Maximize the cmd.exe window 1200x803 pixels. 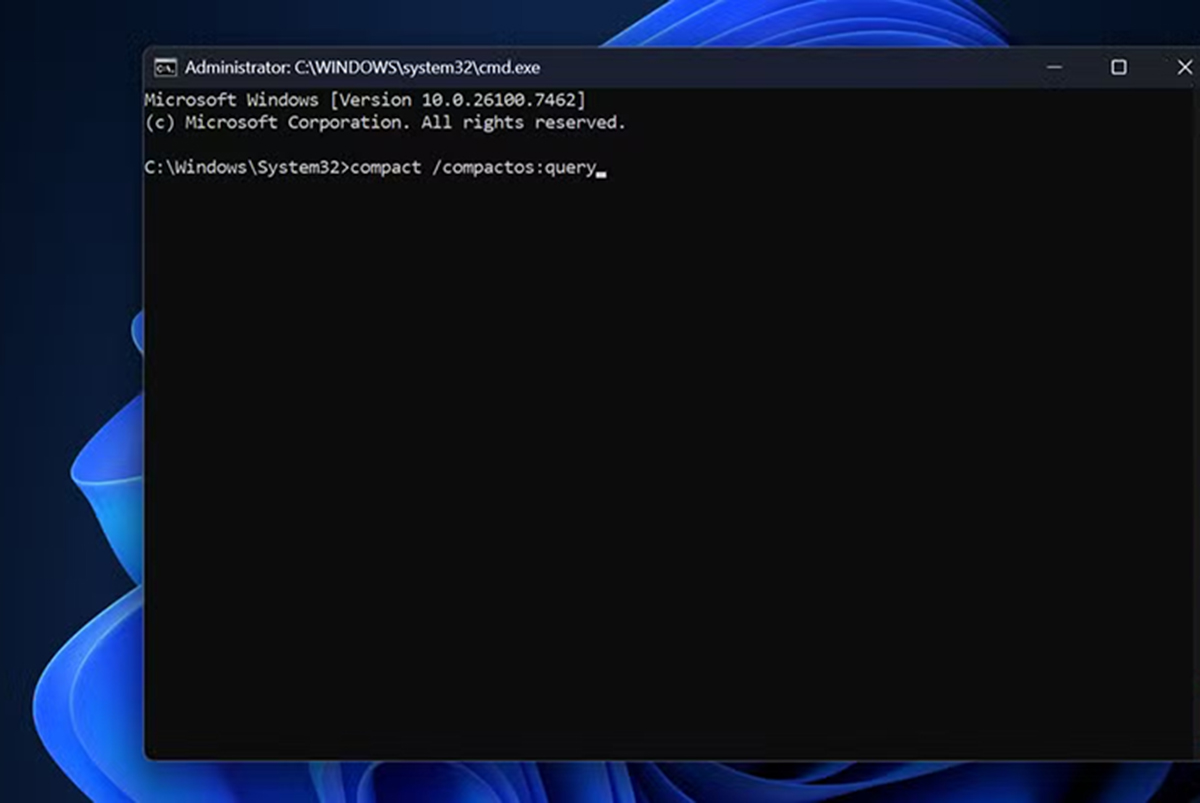point(1119,68)
